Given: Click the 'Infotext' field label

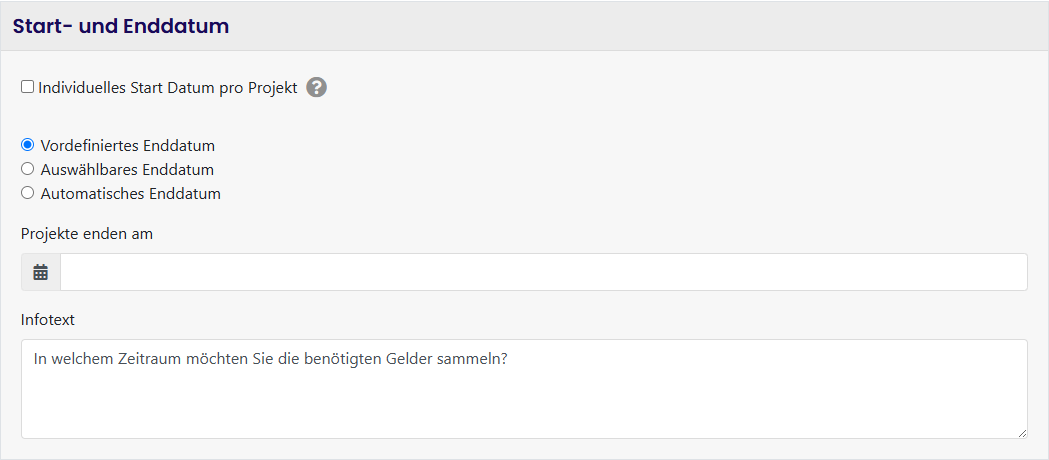Looking at the screenshot, I should pyautogui.click(x=48, y=320).
